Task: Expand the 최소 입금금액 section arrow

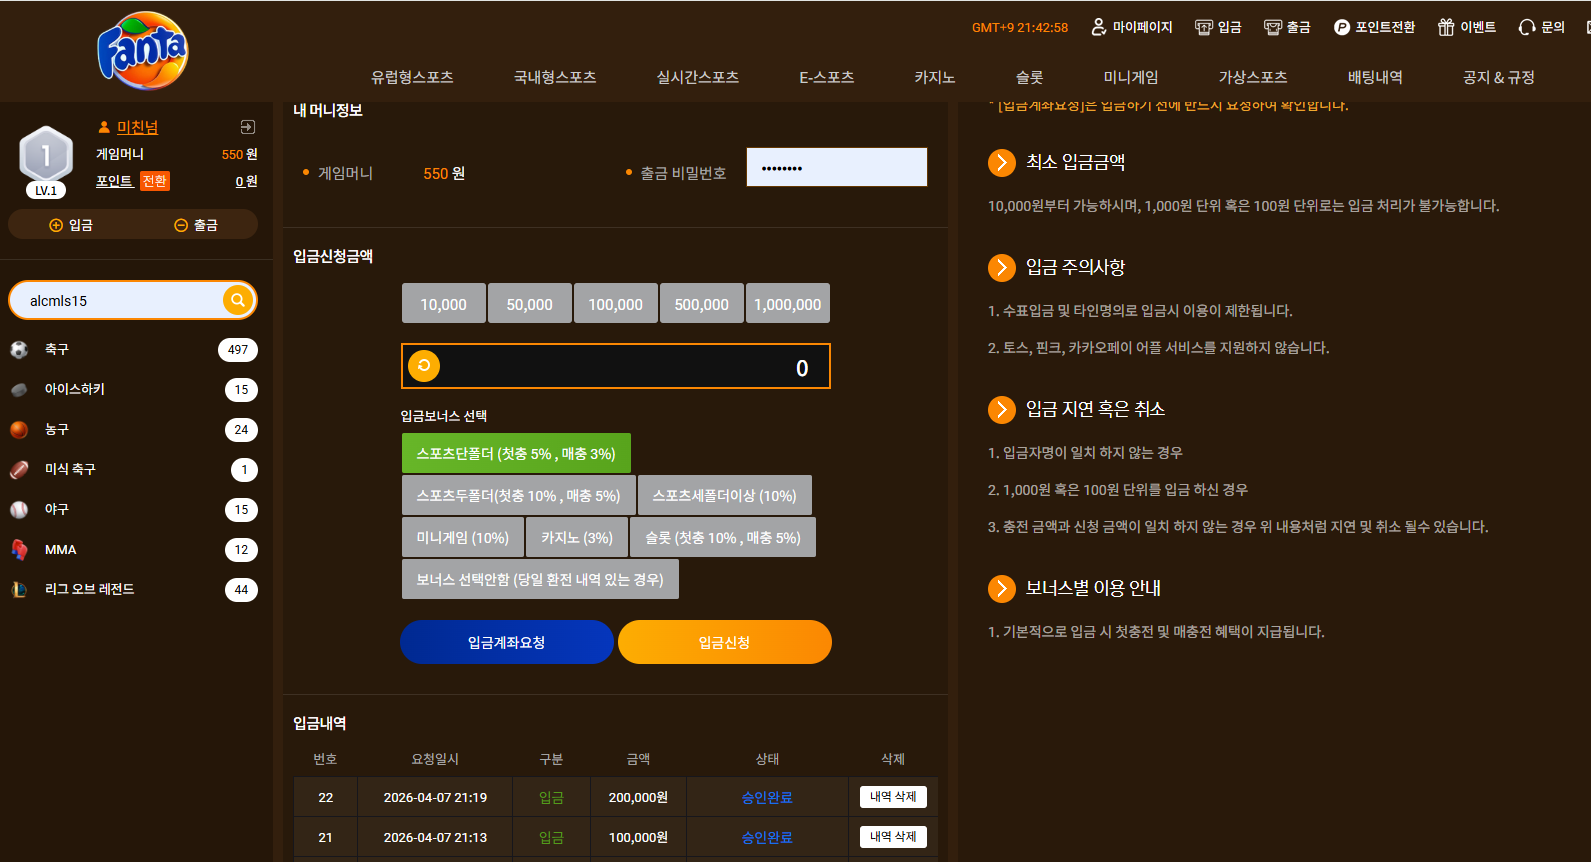Action: click(1002, 162)
